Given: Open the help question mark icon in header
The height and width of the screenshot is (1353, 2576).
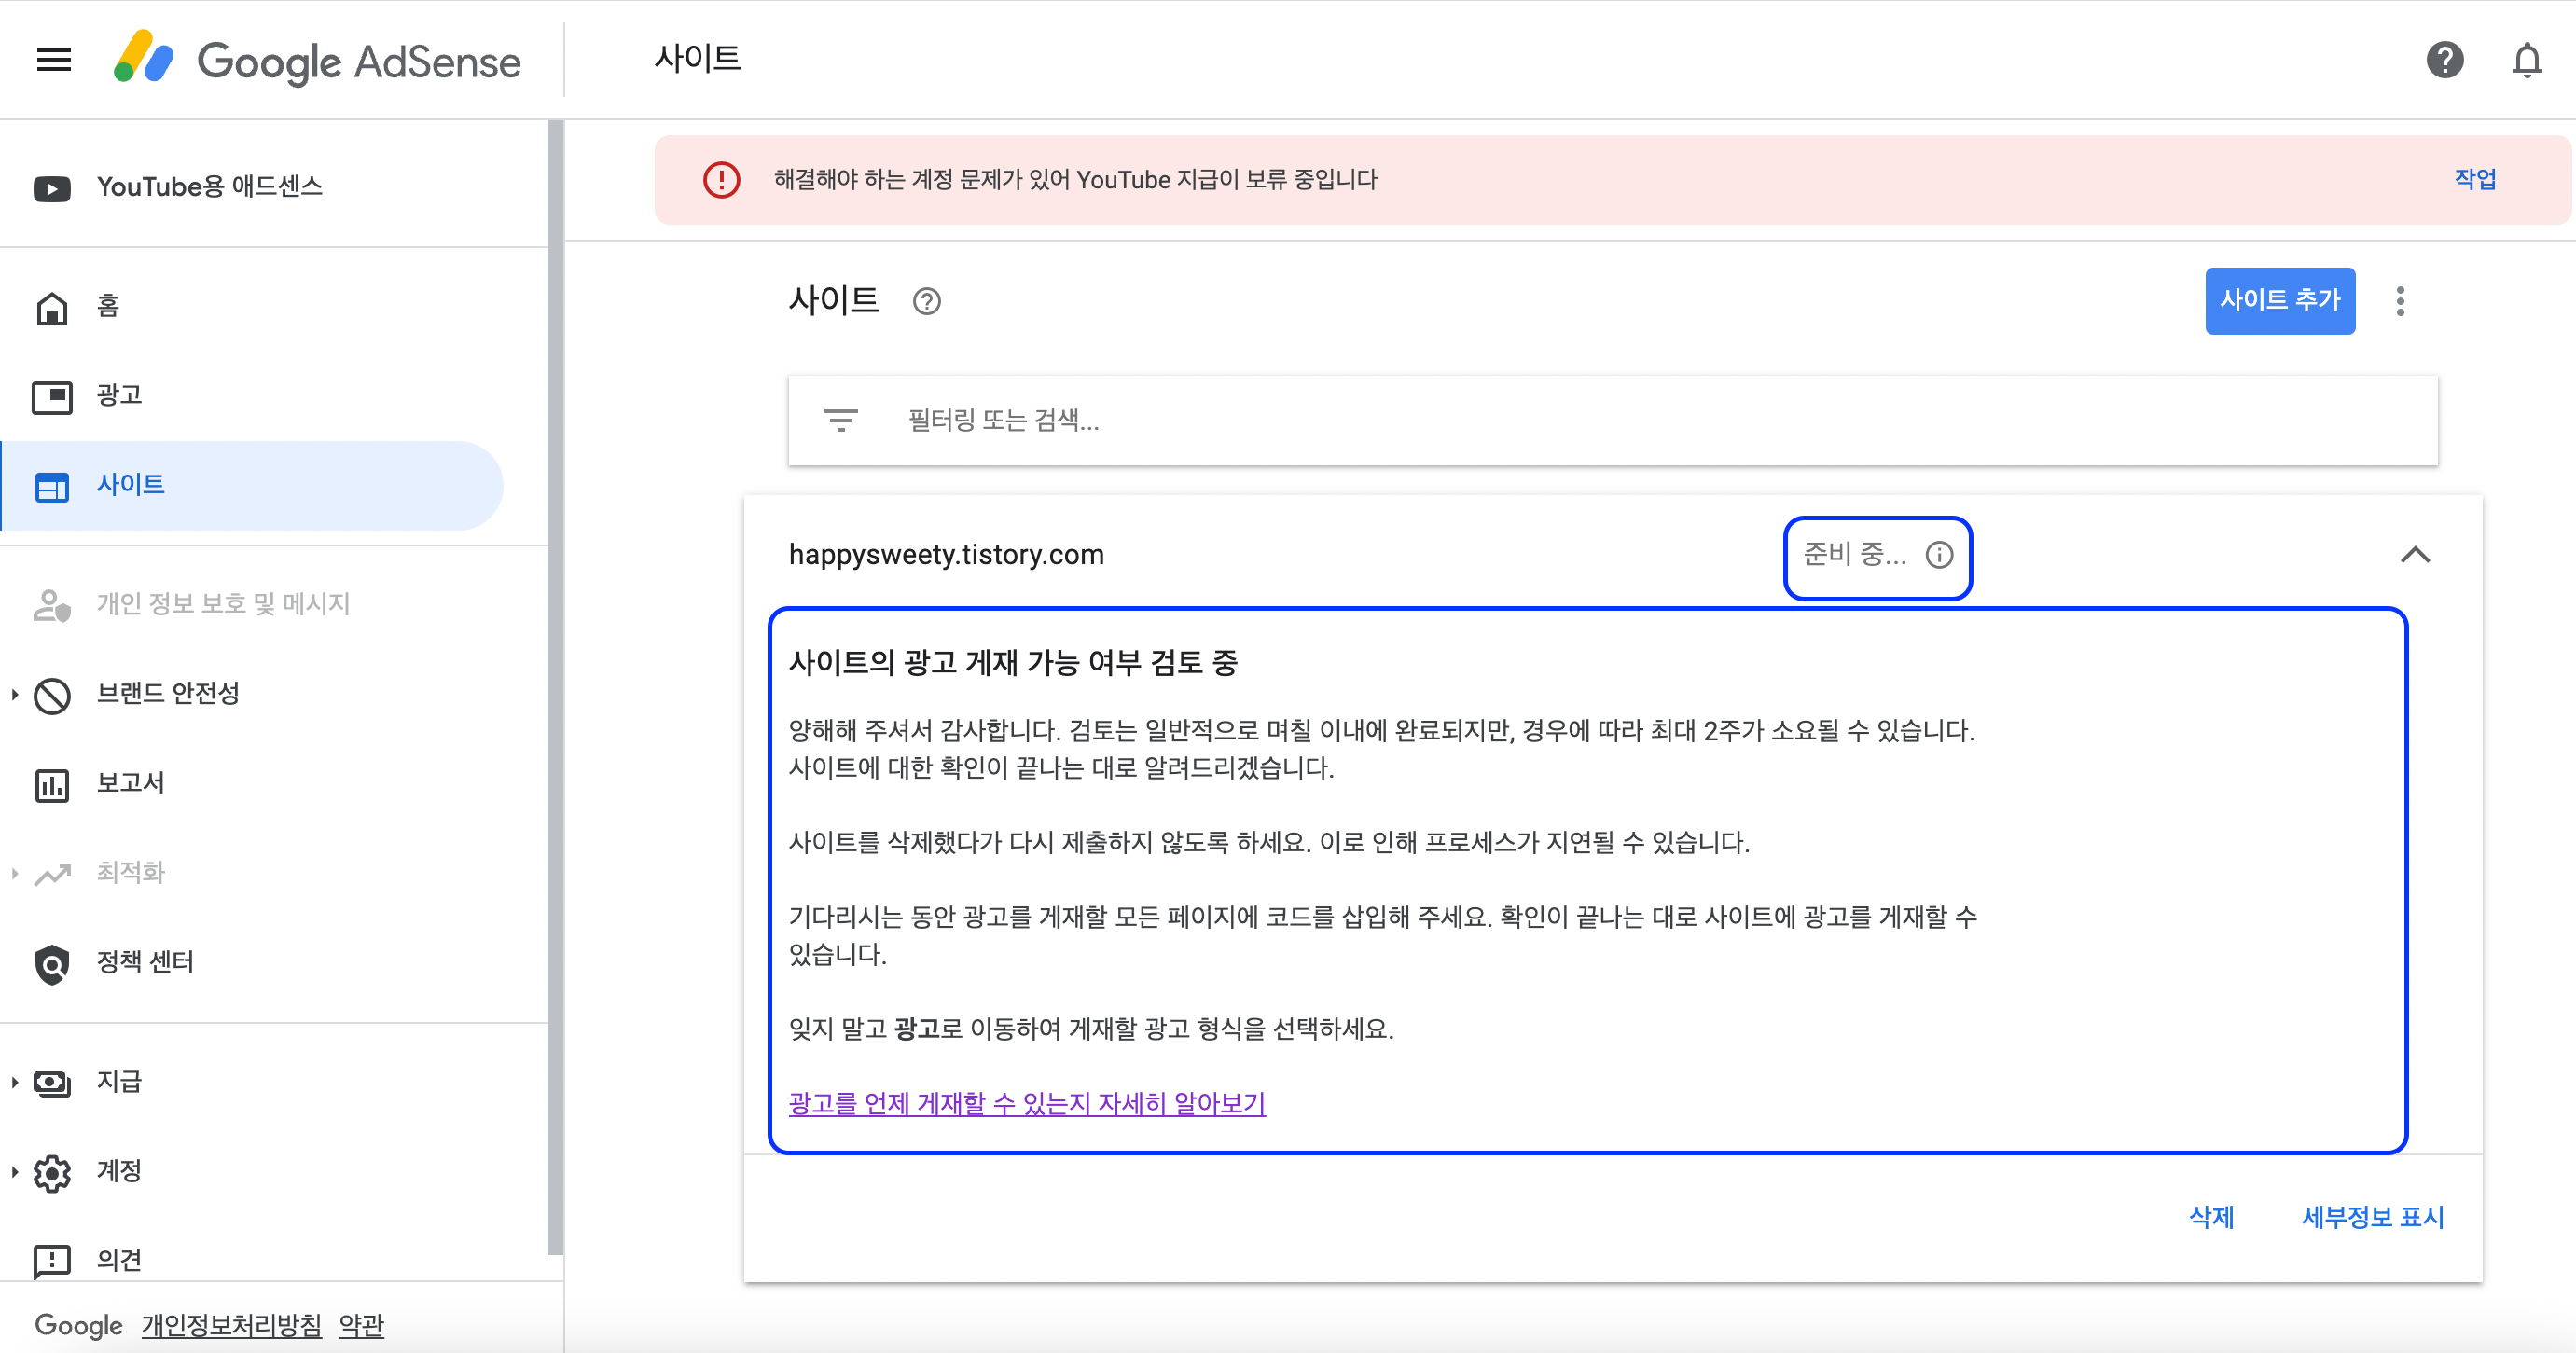Looking at the screenshot, I should tap(2444, 60).
